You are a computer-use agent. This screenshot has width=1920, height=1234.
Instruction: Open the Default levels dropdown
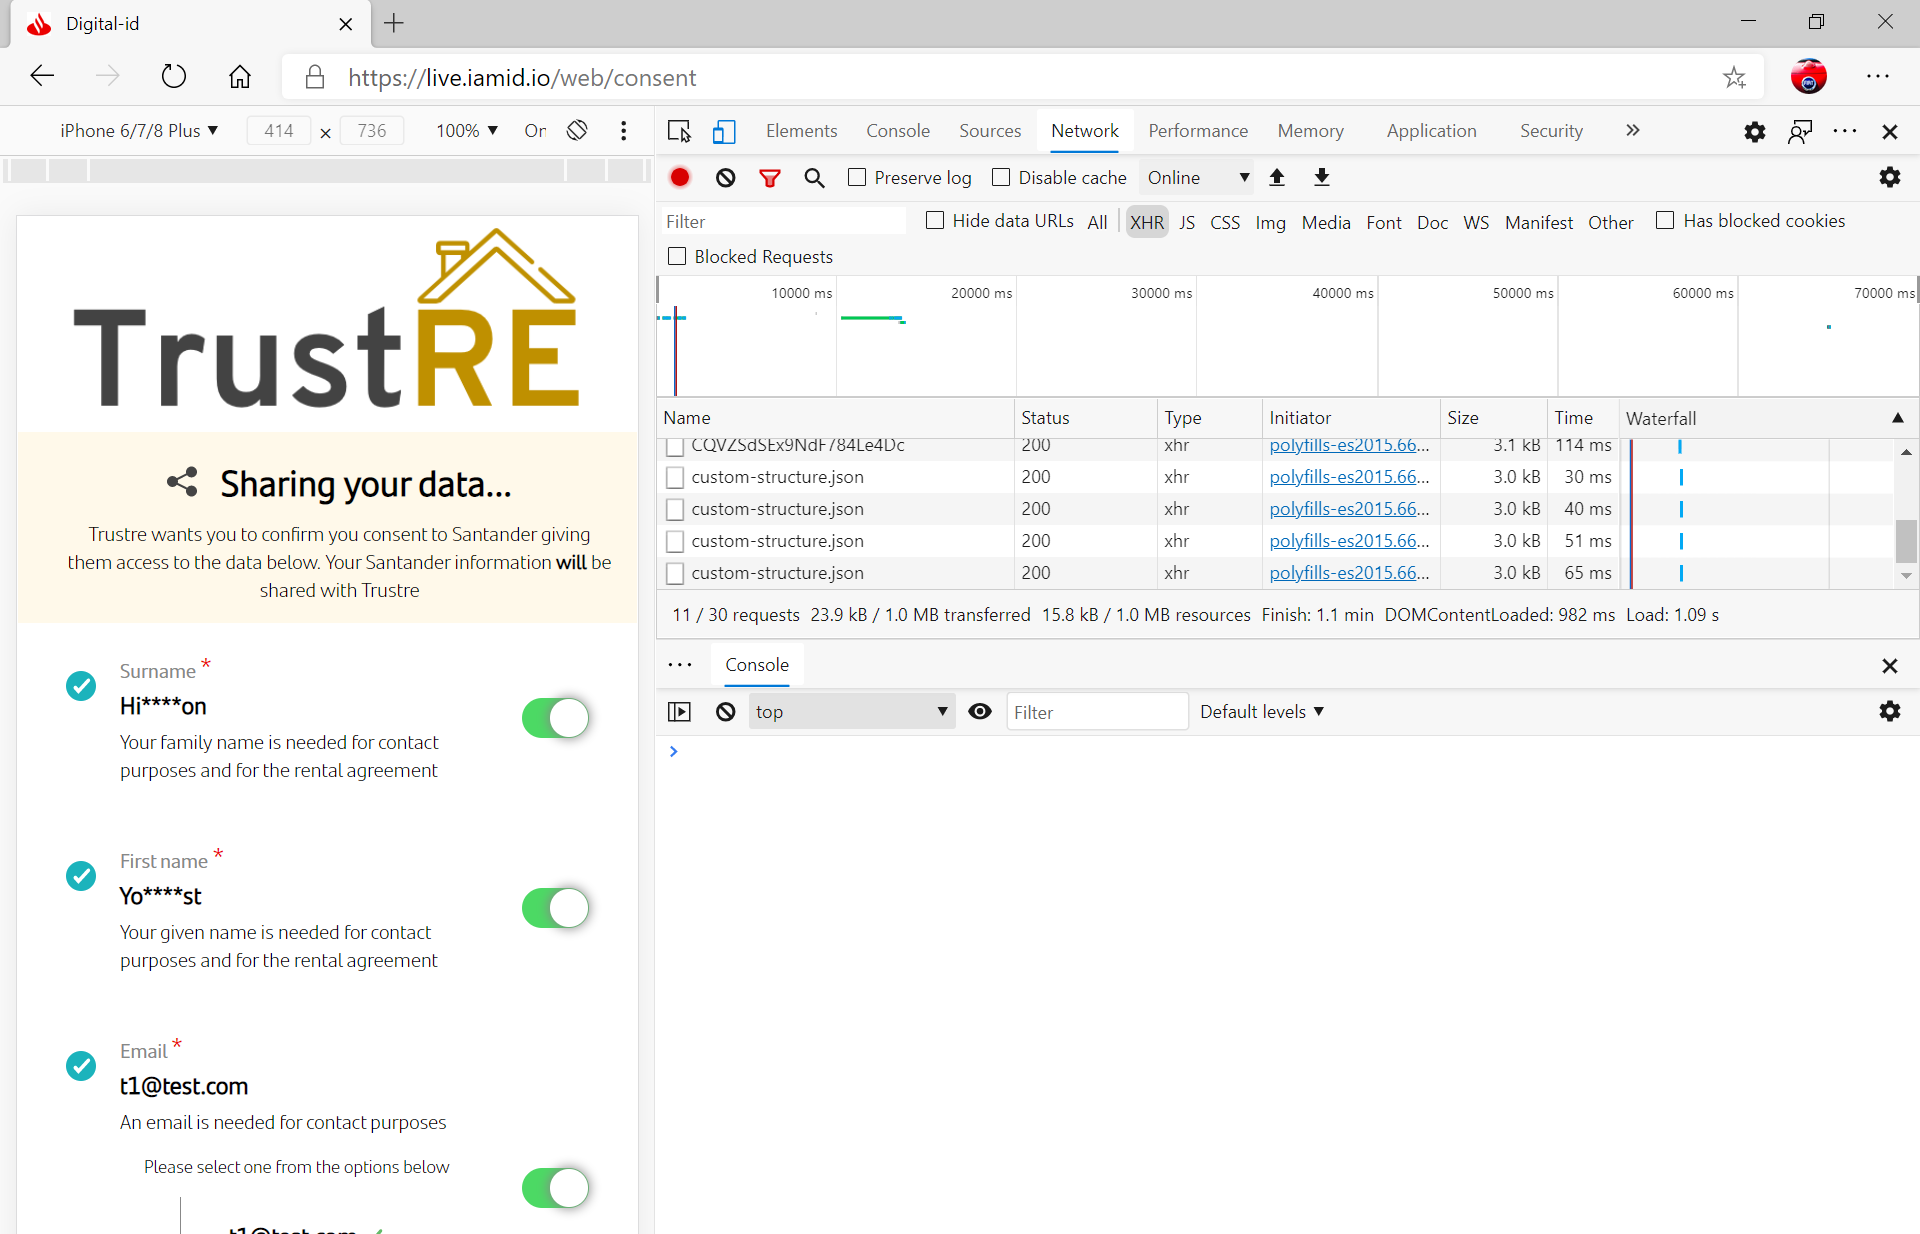(x=1262, y=711)
